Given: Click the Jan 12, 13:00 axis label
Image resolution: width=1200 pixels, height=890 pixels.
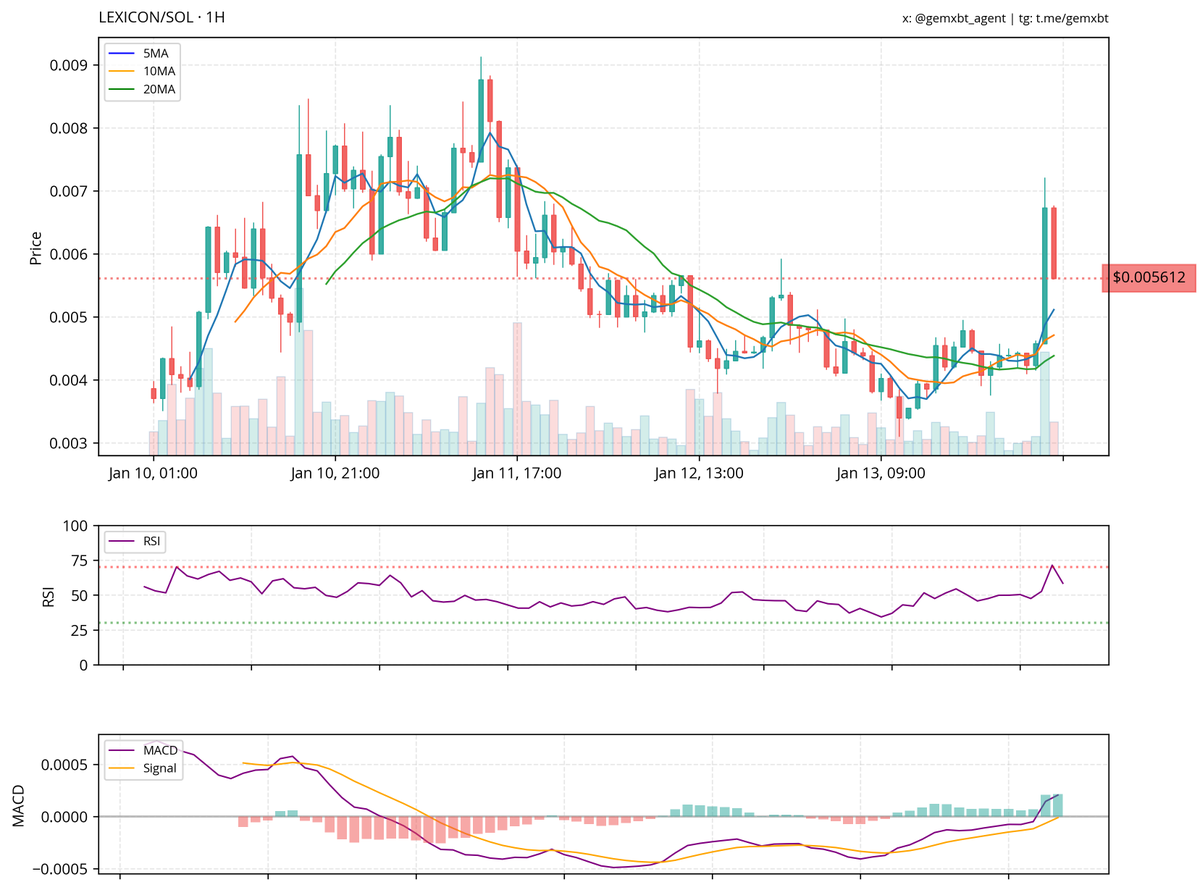Looking at the screenshot, I should (x=698, y=473).
